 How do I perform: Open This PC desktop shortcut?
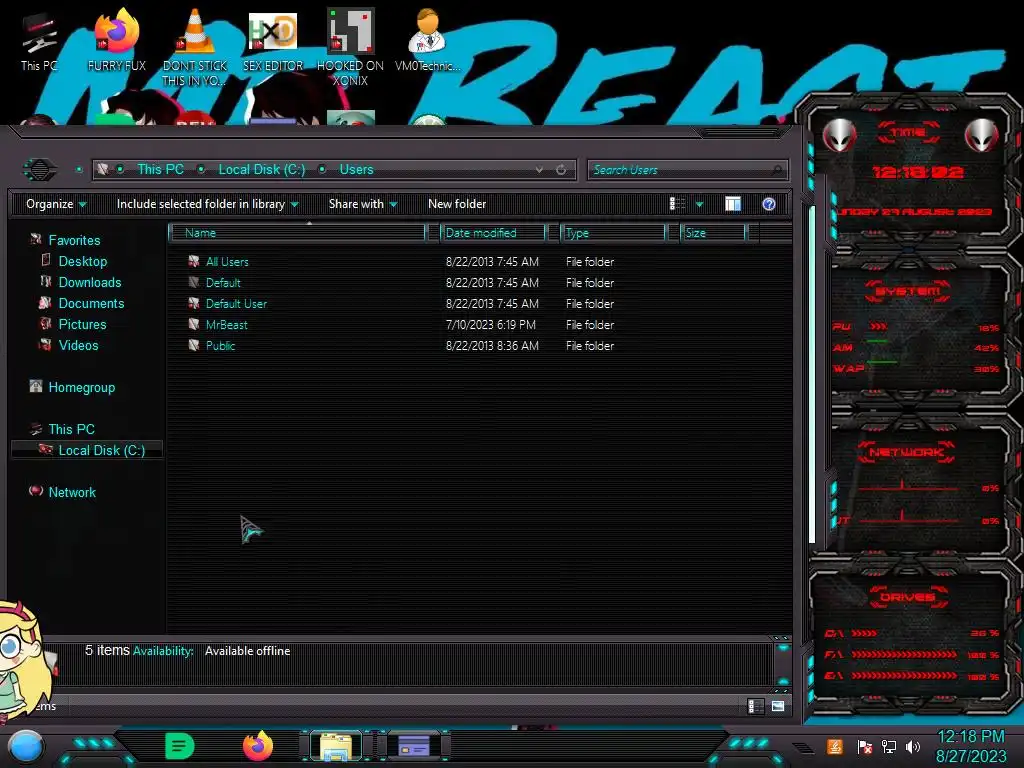tap(39, 40)
